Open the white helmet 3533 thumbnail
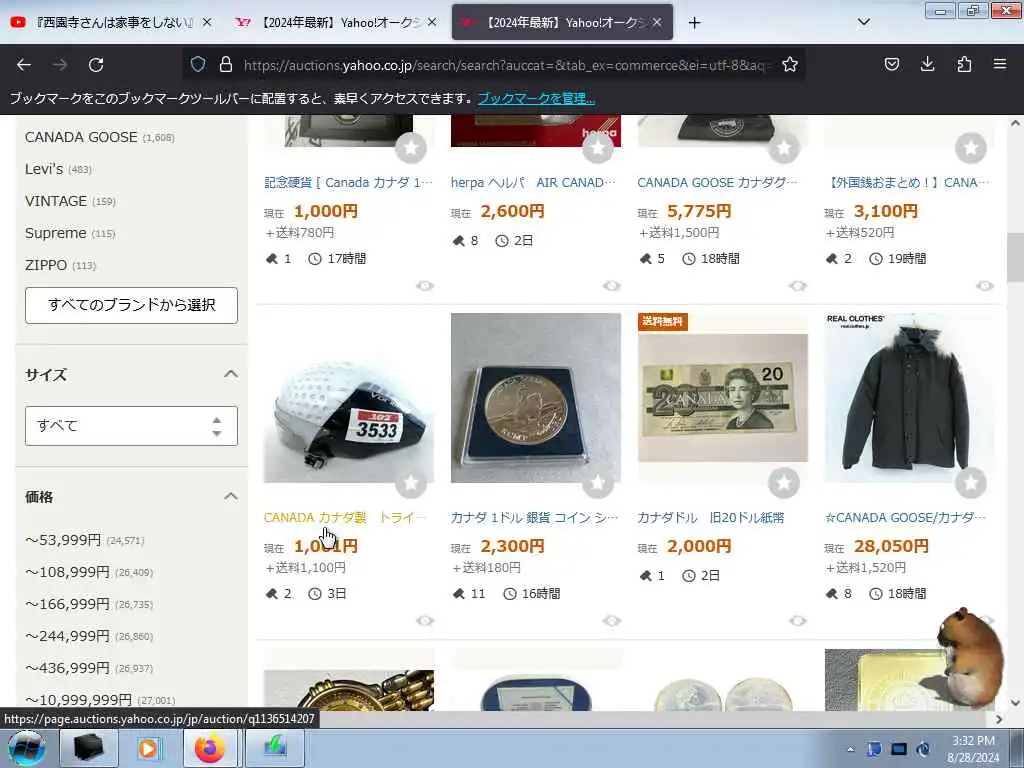1024x768 pixels. pos(349,398)
